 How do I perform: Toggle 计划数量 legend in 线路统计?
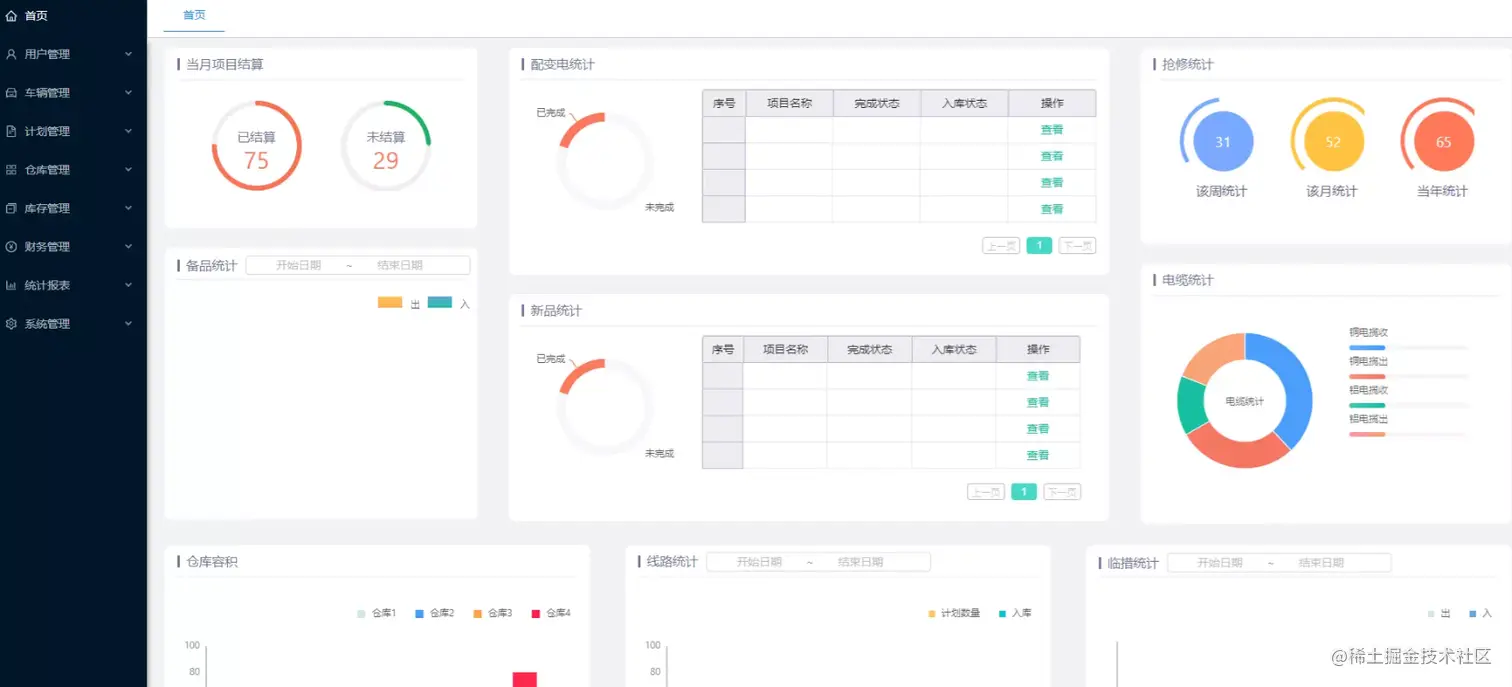coord(955,613)
